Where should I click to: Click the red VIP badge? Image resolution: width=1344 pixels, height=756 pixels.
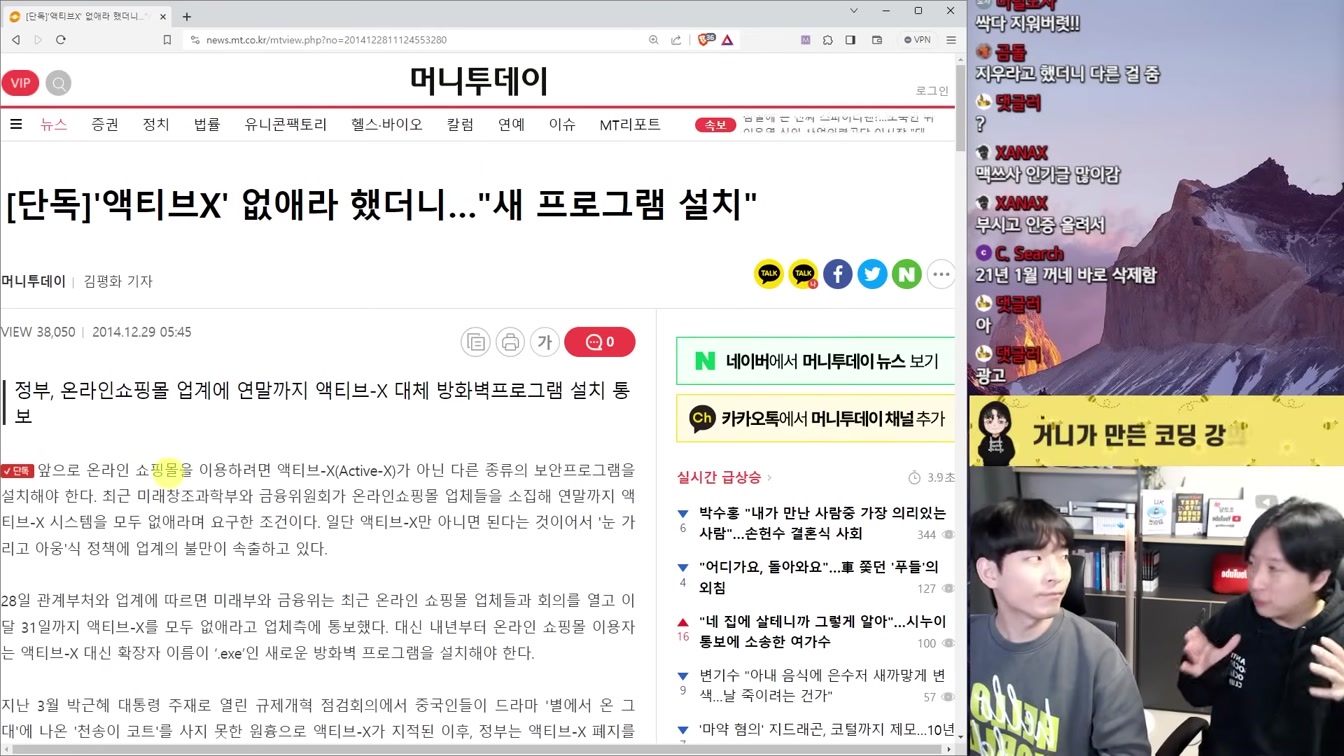click(20, 83)
